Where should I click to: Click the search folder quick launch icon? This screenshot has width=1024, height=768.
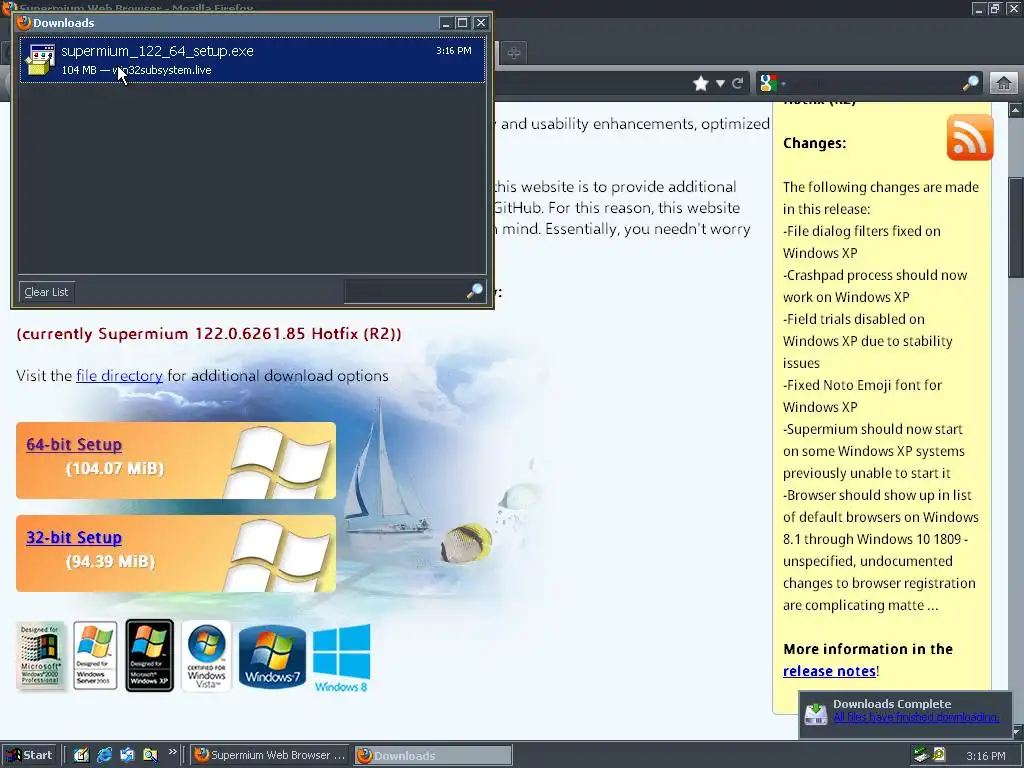(x=150, y=755)
